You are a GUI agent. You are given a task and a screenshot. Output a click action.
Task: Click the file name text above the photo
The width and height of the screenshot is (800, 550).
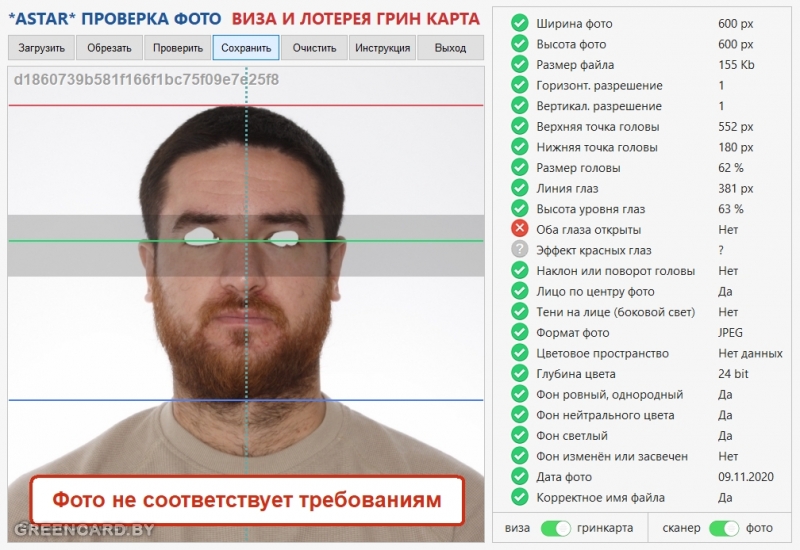146,80
